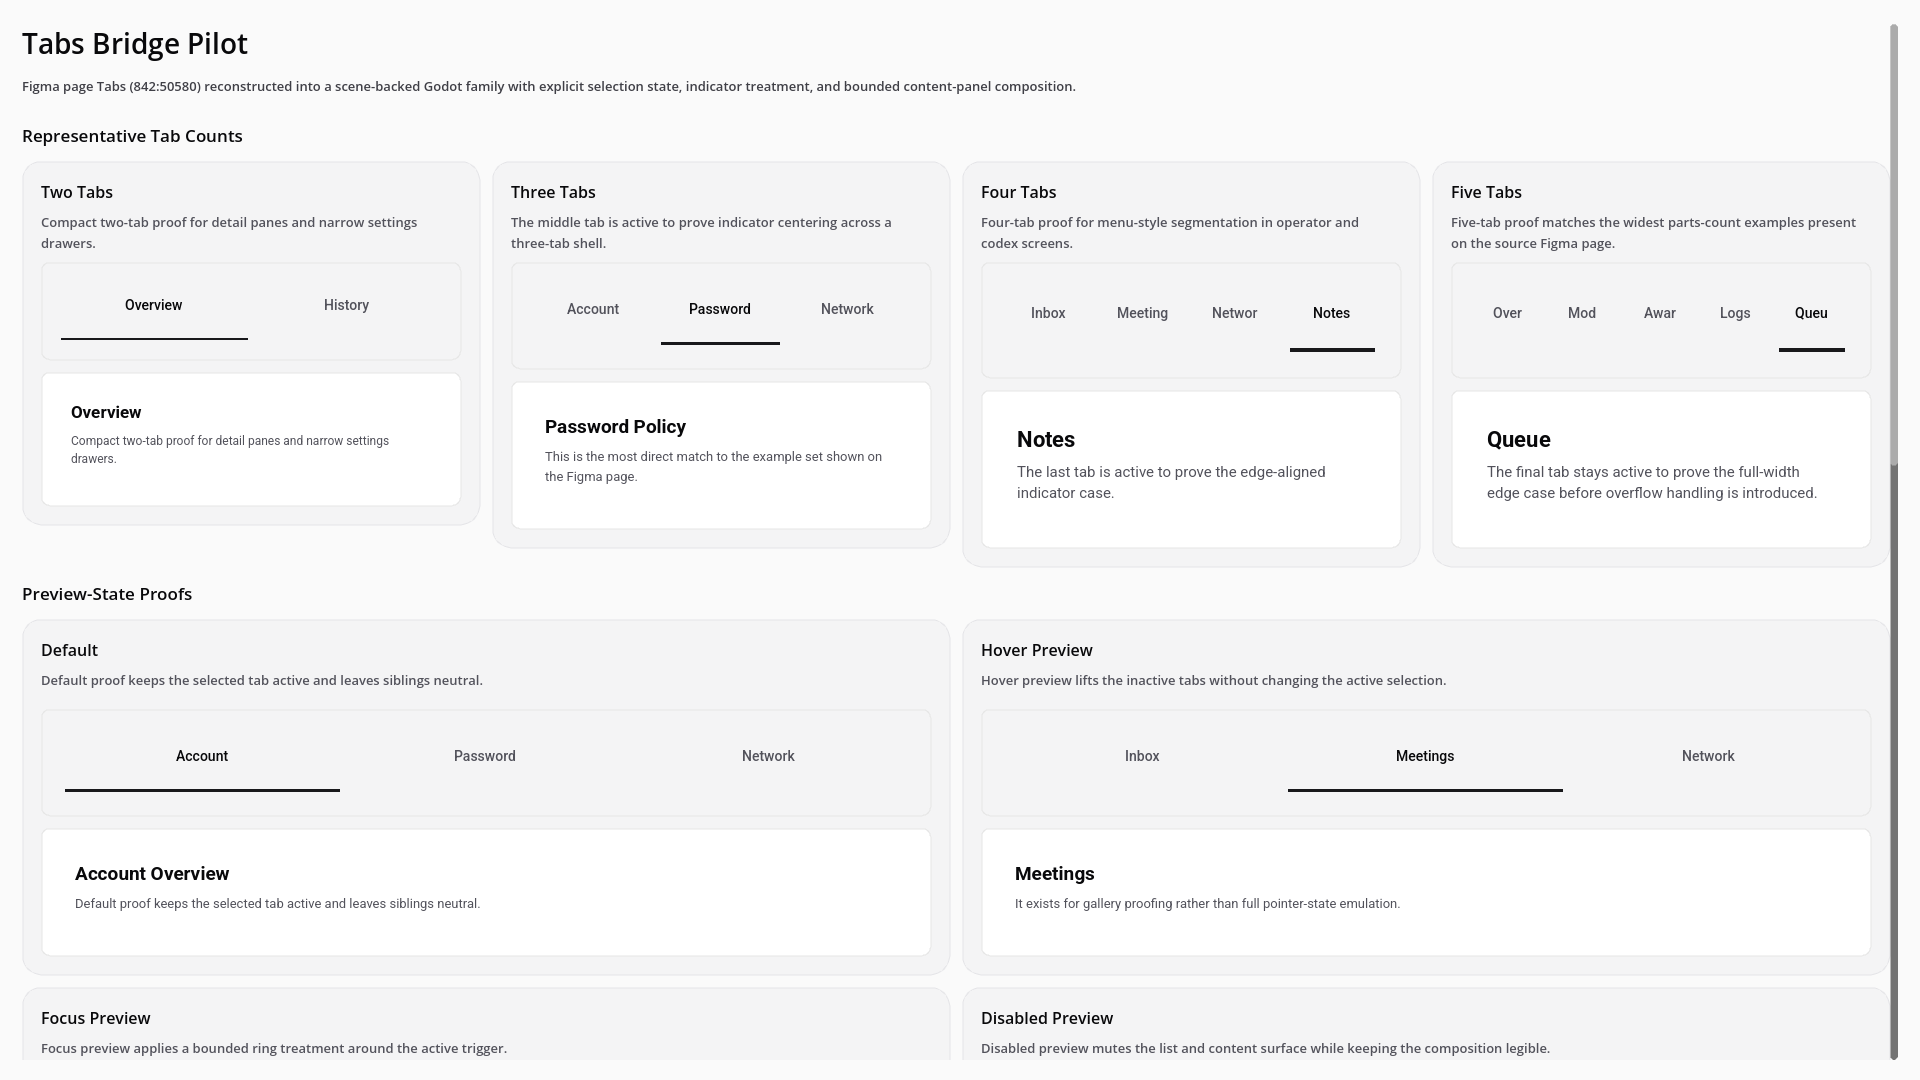Image resolution: width=1920 pixels, height=1080 pixels.
Task: Click "The last tab is active" panel text
Action: coord(1171,483)
